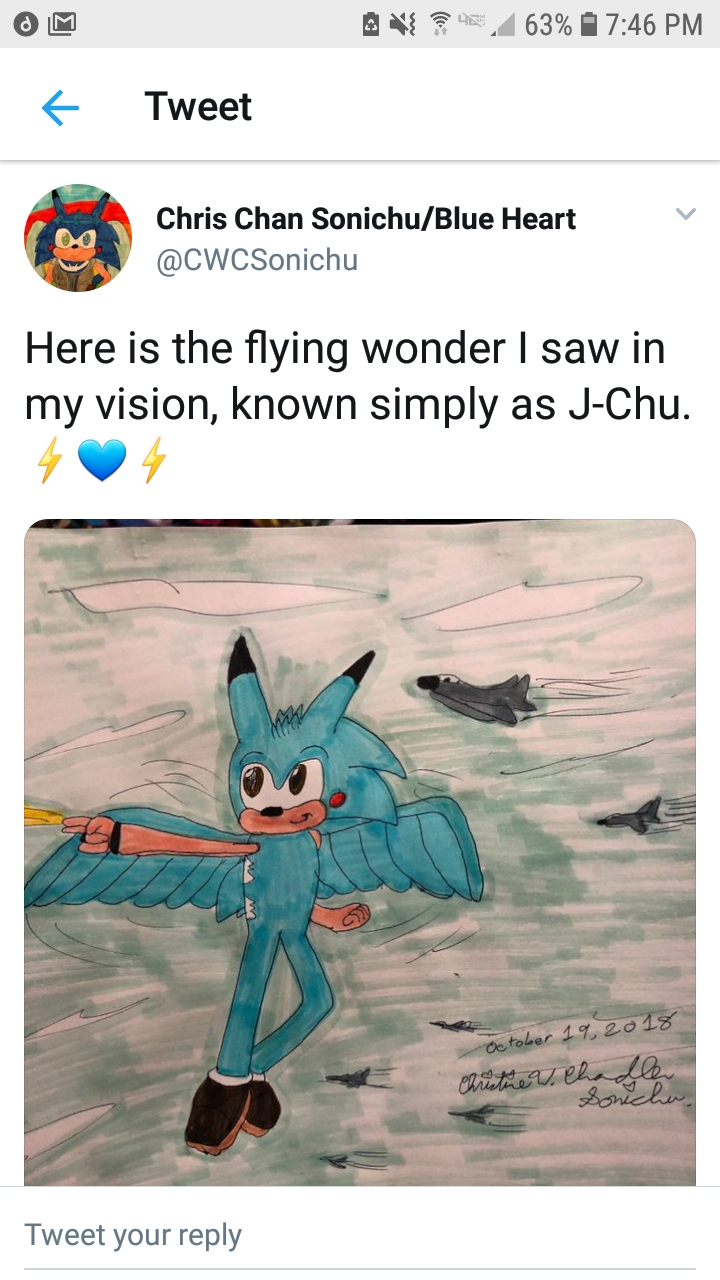720x1280 pixels.
Task: Tap the Tweet header title
Action: pos(198,106)
